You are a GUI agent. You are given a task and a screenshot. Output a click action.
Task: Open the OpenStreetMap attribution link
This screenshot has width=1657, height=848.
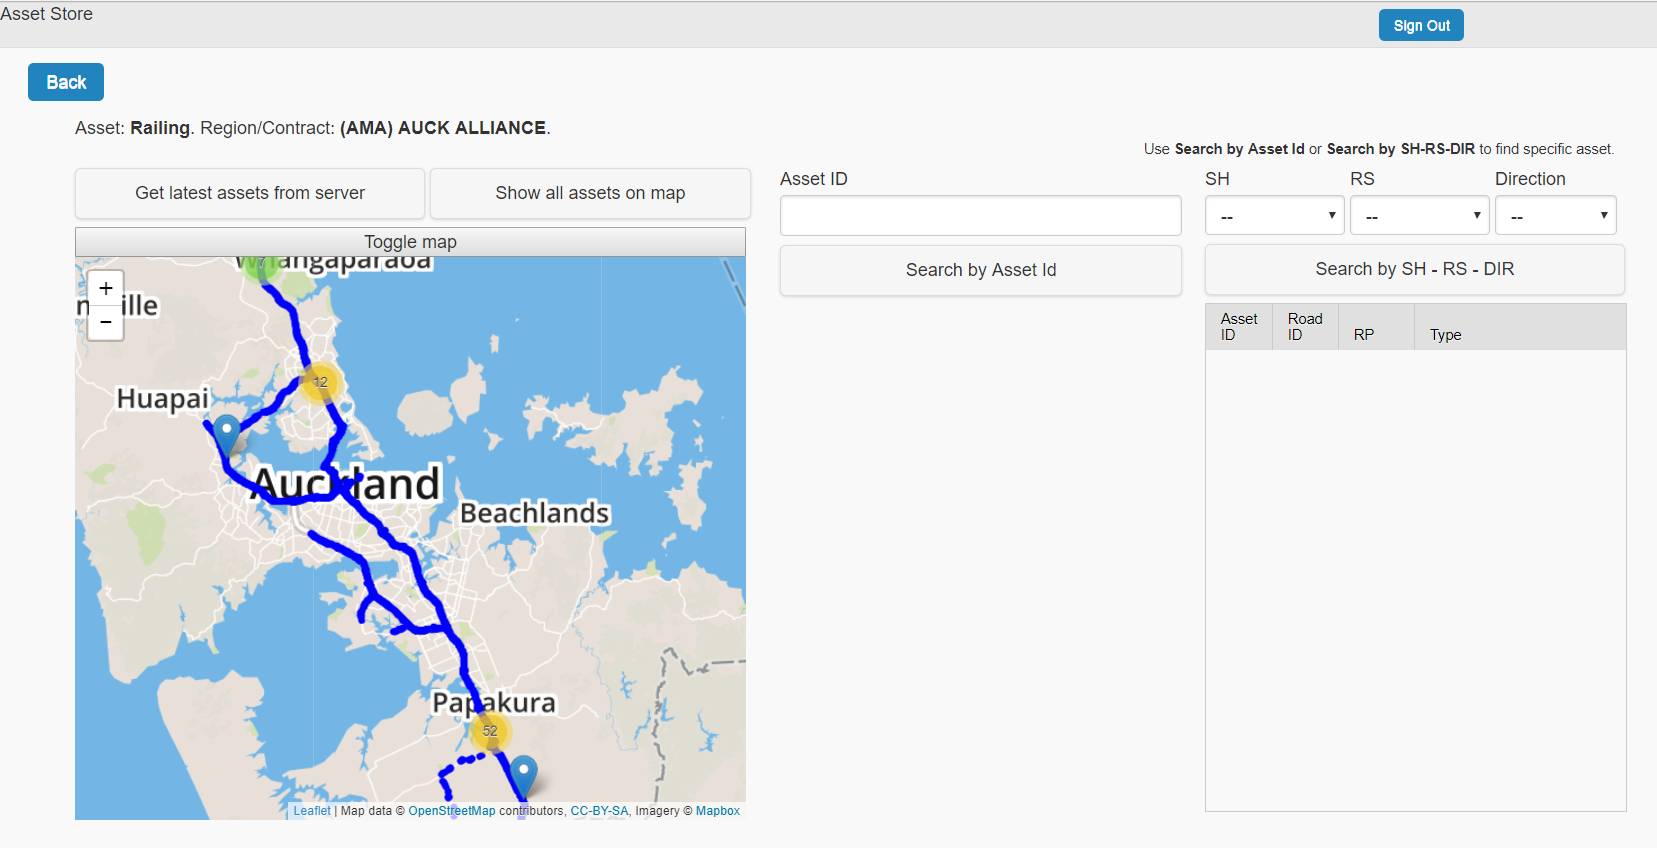(x=451, y=811)
